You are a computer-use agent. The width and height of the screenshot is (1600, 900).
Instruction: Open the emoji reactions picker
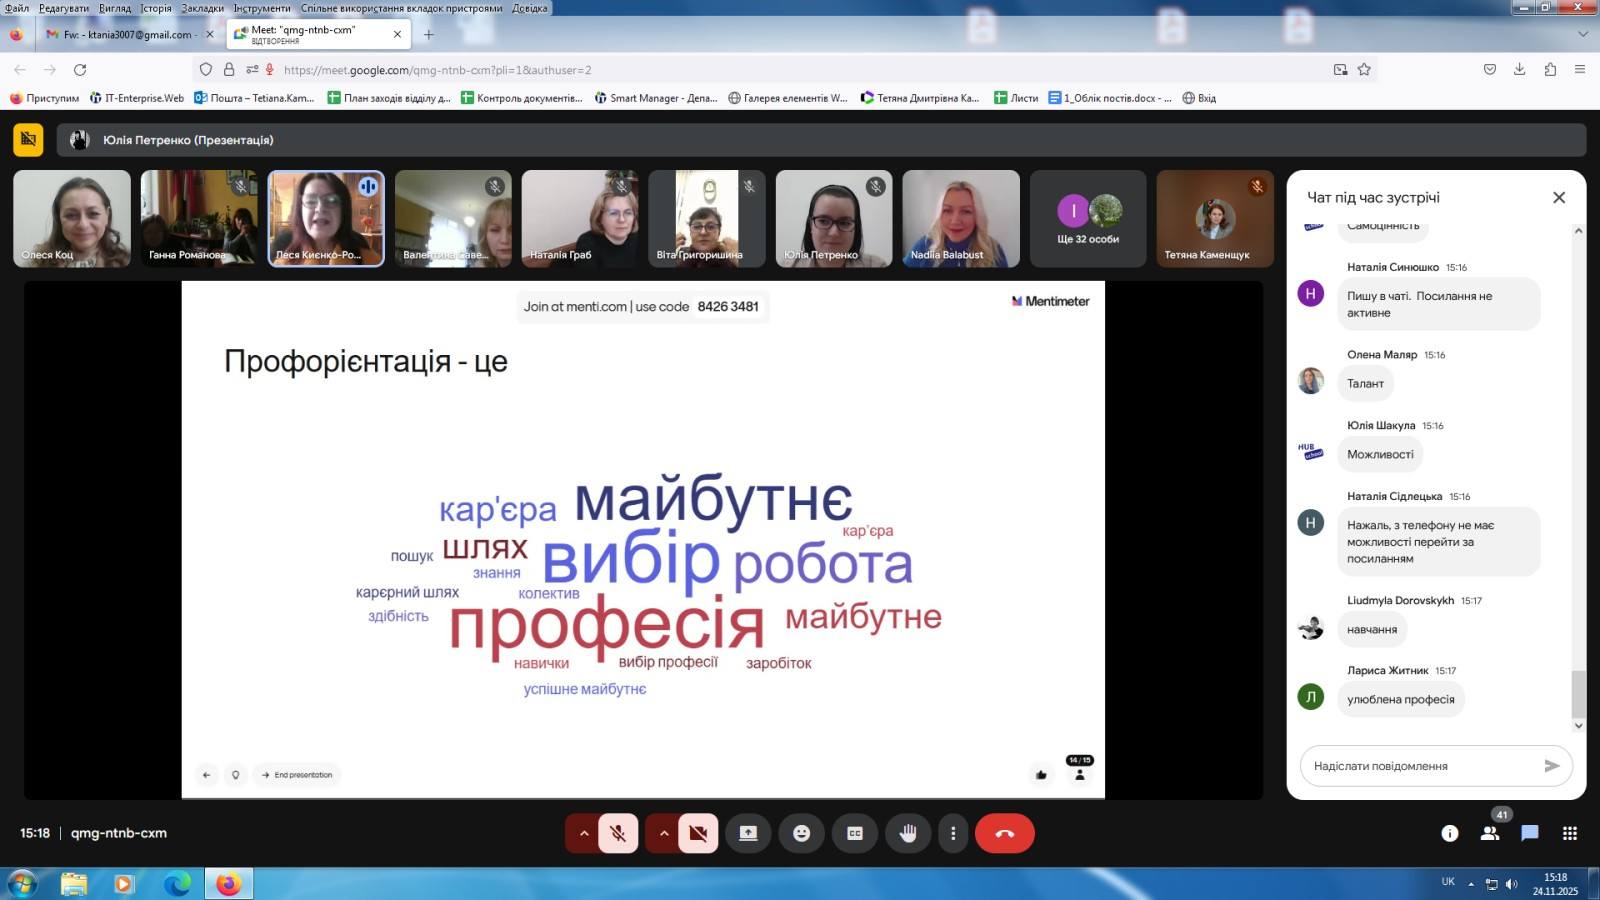(801, 833)
